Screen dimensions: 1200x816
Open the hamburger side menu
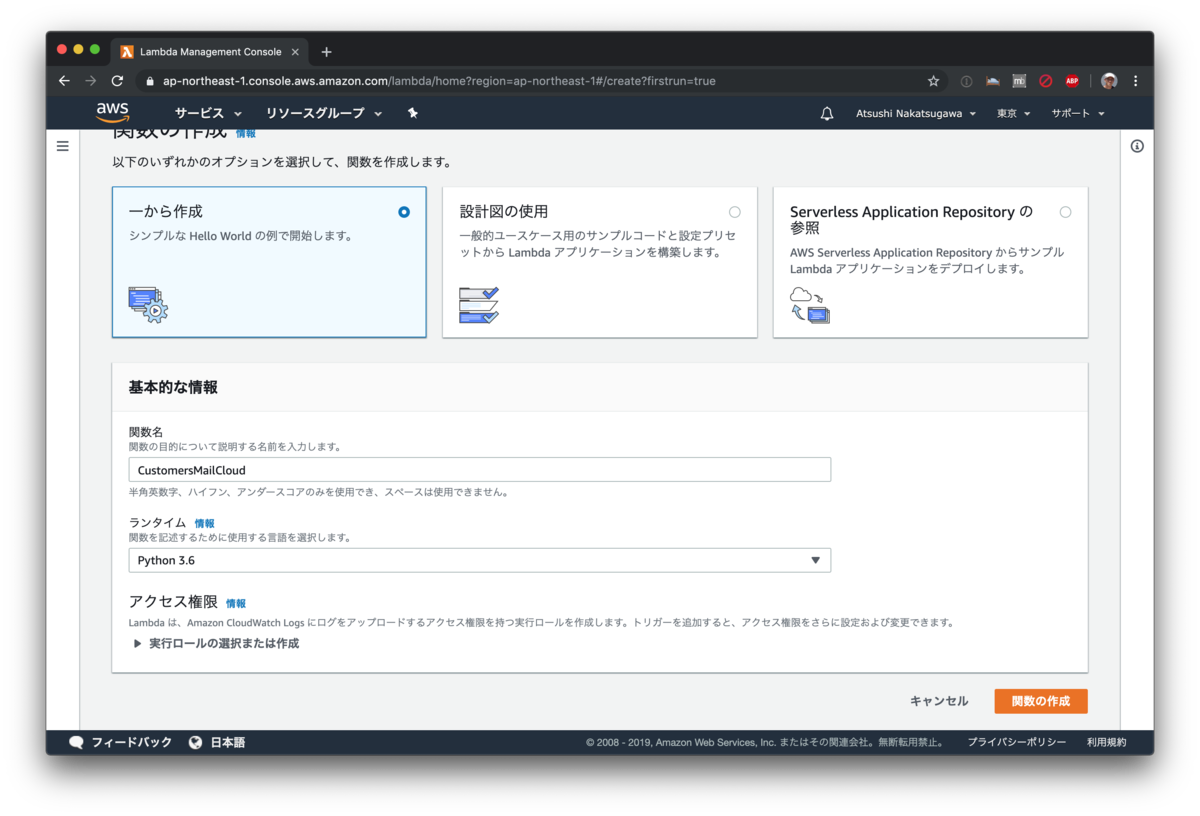(63, 146)
